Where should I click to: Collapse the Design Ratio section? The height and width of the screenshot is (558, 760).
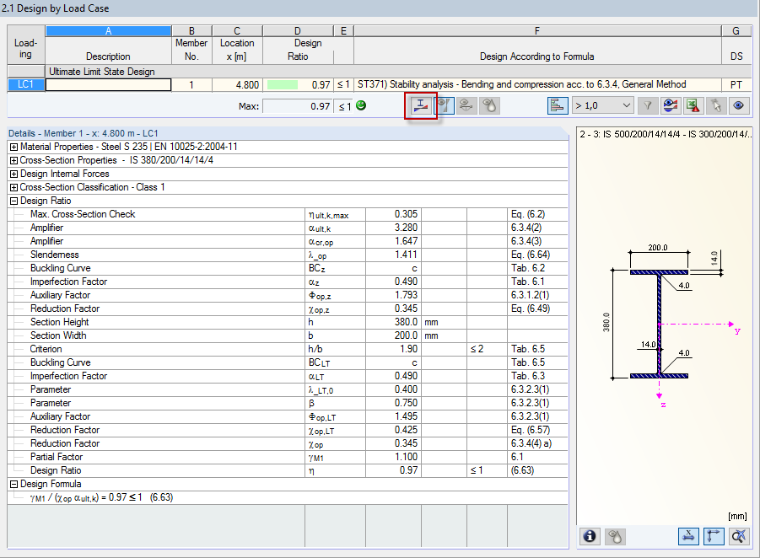pyautogui.click(x=14, y=201)
